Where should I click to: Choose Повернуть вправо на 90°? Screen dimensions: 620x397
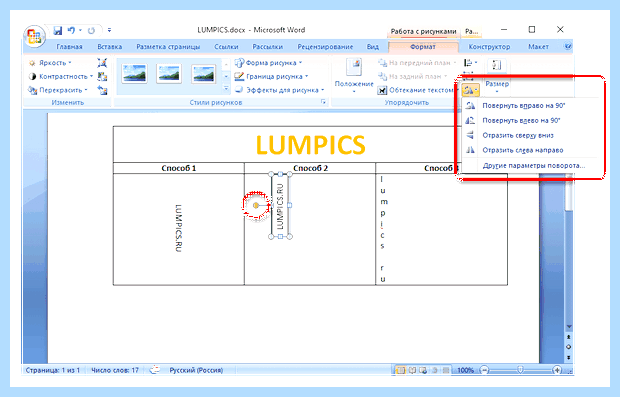530,106
